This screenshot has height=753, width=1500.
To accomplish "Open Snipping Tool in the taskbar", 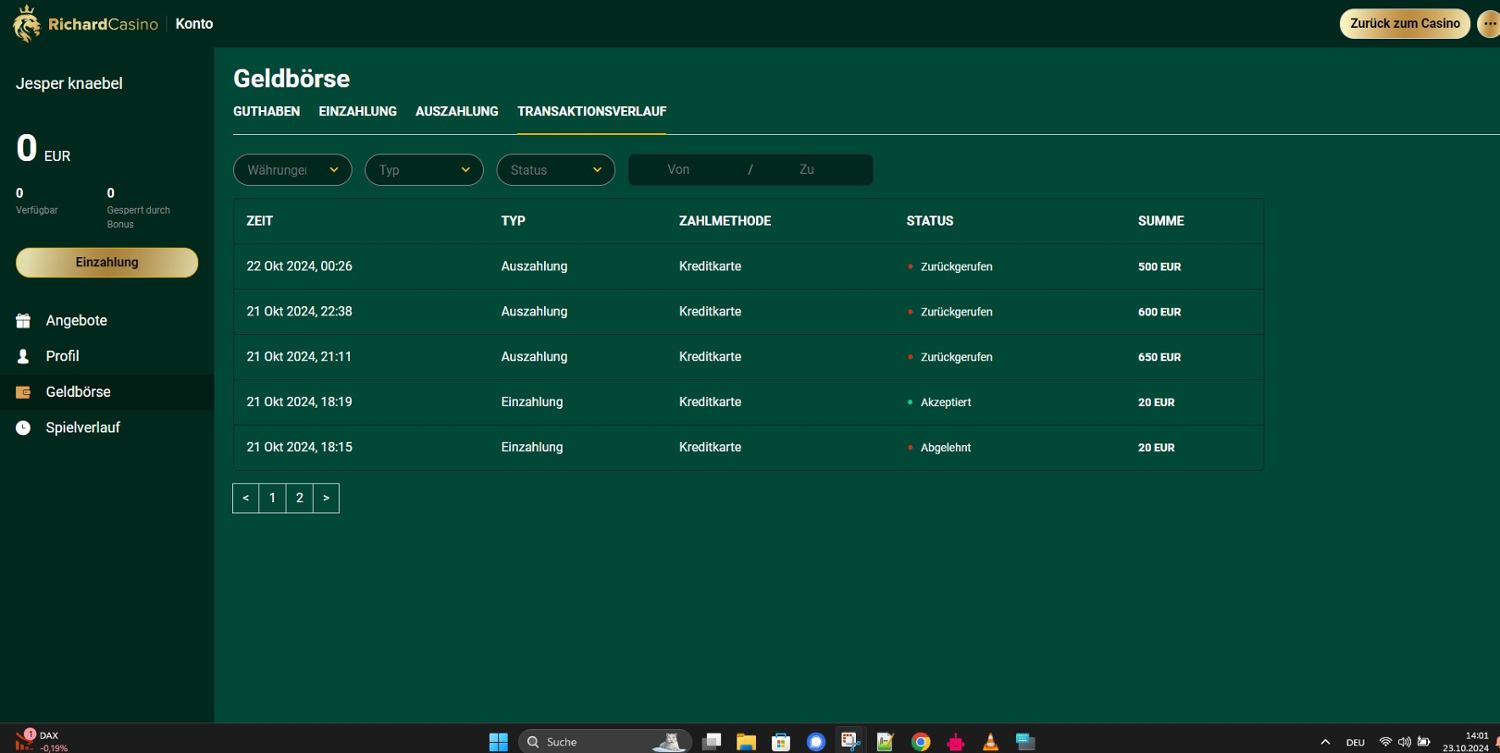I will click(850, 741).
